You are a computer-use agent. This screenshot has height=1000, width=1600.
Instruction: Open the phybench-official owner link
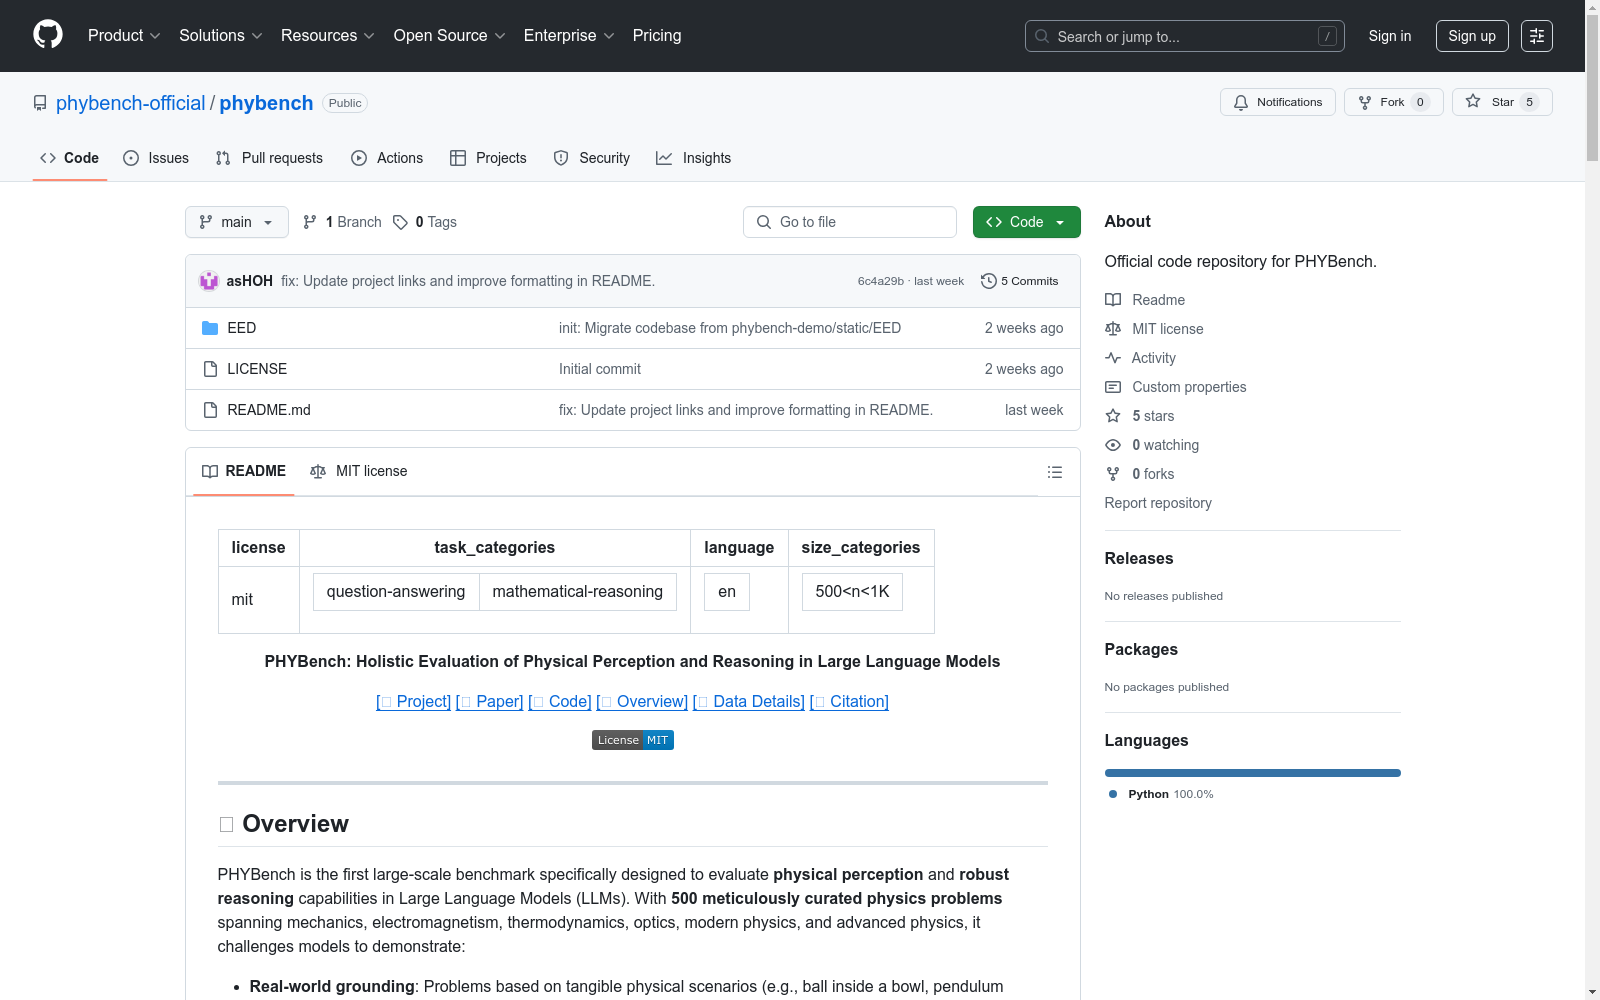(x=130, y=103)
